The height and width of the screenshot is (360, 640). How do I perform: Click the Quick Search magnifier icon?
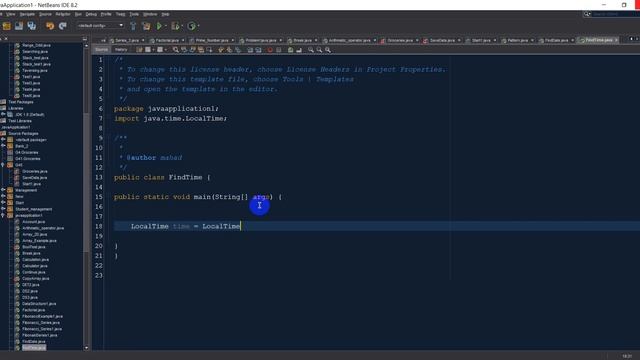click(x=587, y=14)
